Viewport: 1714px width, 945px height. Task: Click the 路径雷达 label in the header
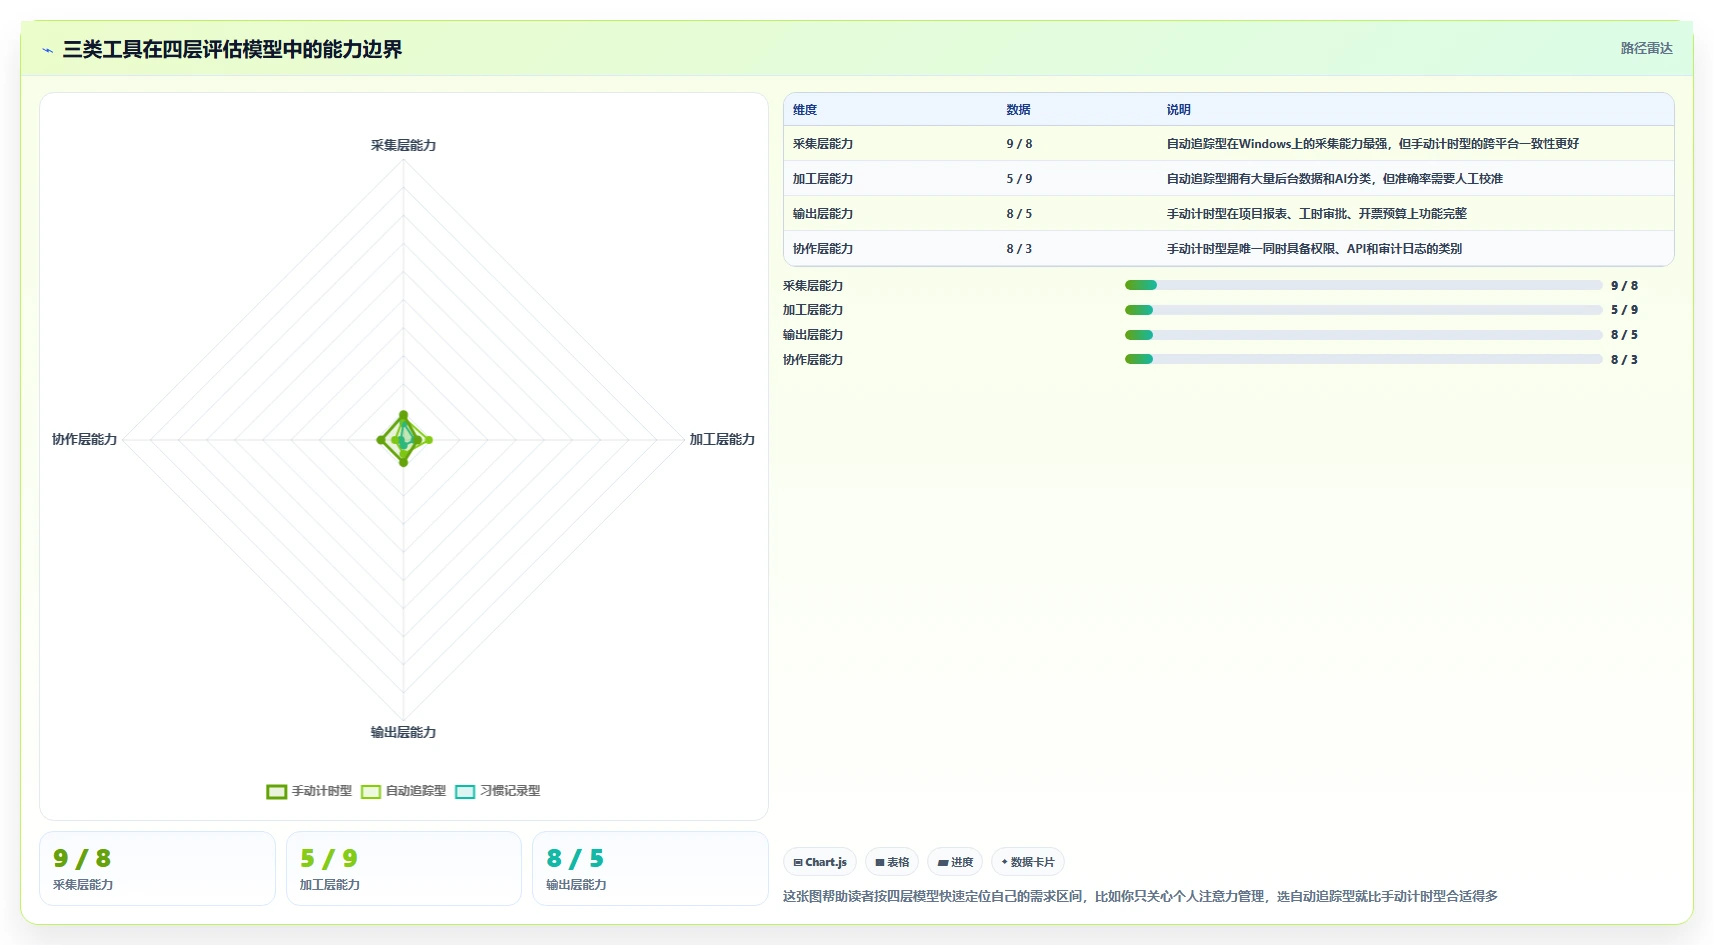pos(1646,48)
